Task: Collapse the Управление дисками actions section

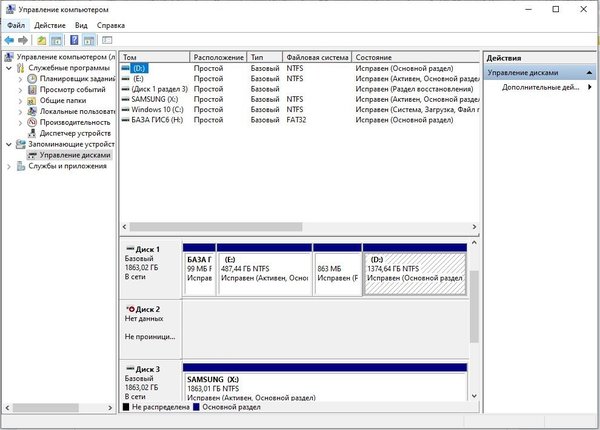Action: (589, 72)
